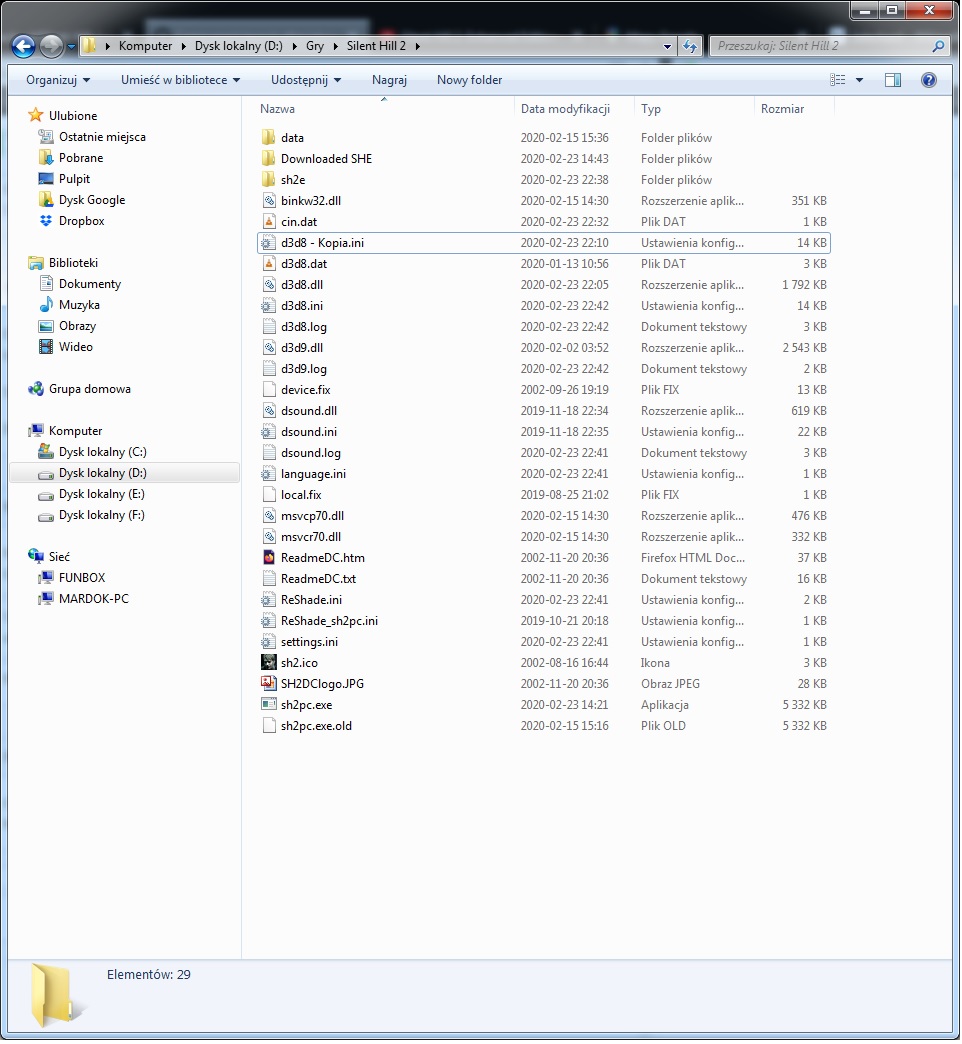Open the Organizuj menu
962x1044 pixels.
(58, 80)
